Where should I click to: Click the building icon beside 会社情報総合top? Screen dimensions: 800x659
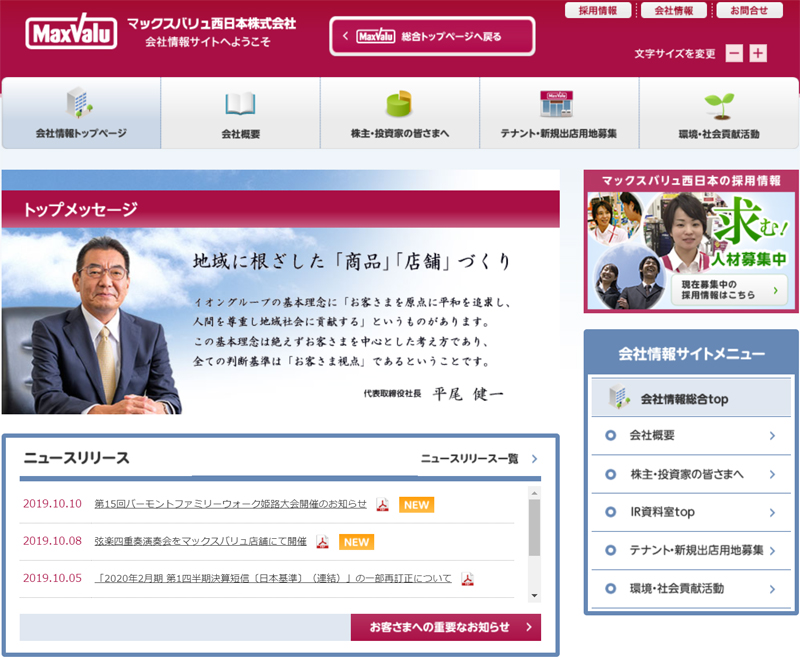click(619, 397)
